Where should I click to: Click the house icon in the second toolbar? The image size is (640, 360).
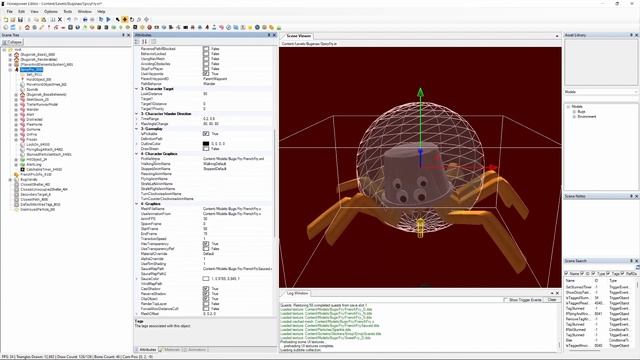[27, 27]
